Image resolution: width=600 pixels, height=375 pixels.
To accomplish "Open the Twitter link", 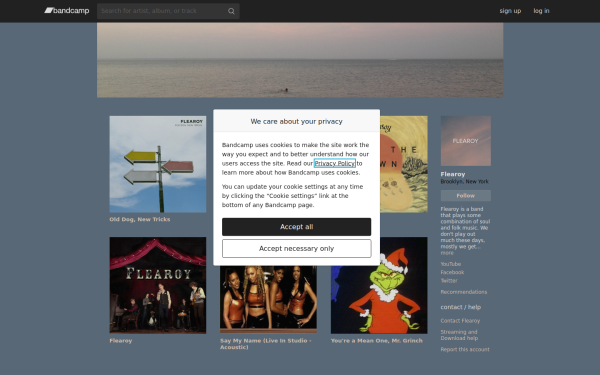I will coord(449,280).
